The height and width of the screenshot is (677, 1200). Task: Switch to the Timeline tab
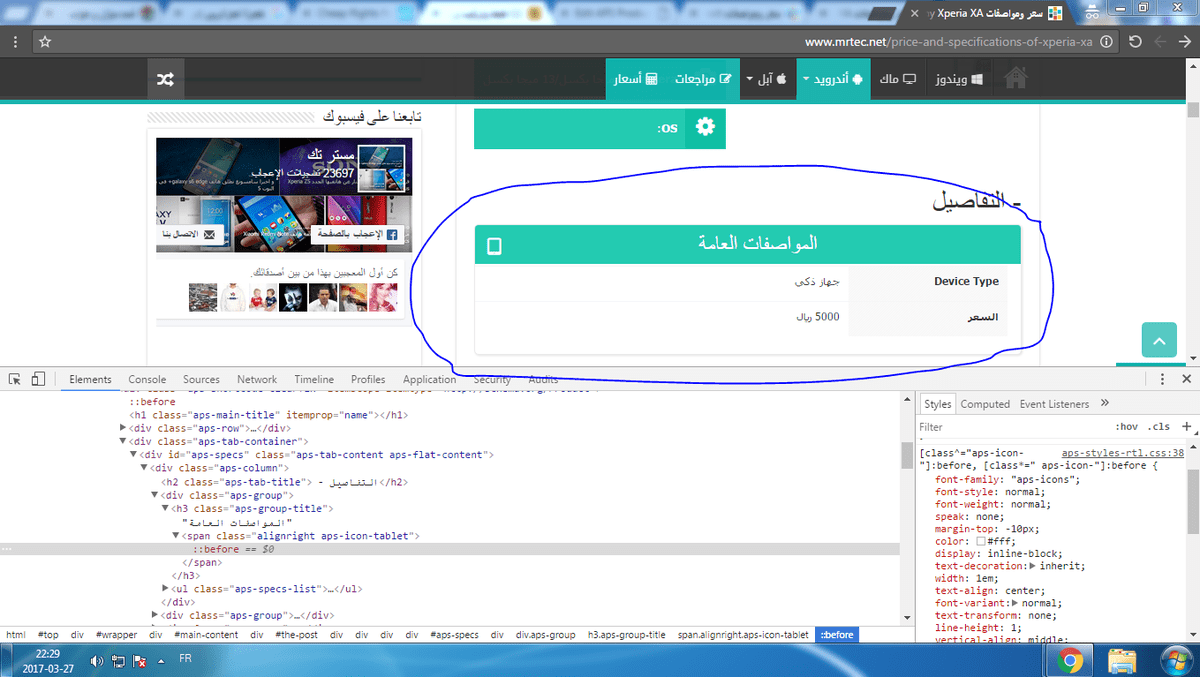pos(314,380)
